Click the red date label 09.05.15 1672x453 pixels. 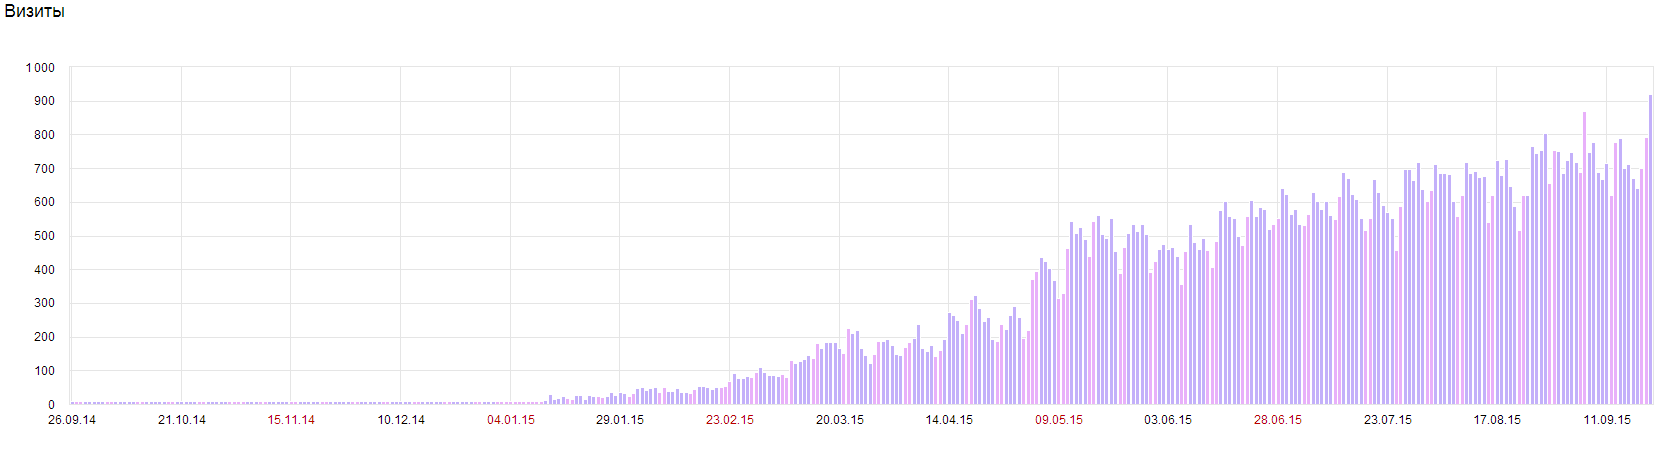[x=1059, y=420]
